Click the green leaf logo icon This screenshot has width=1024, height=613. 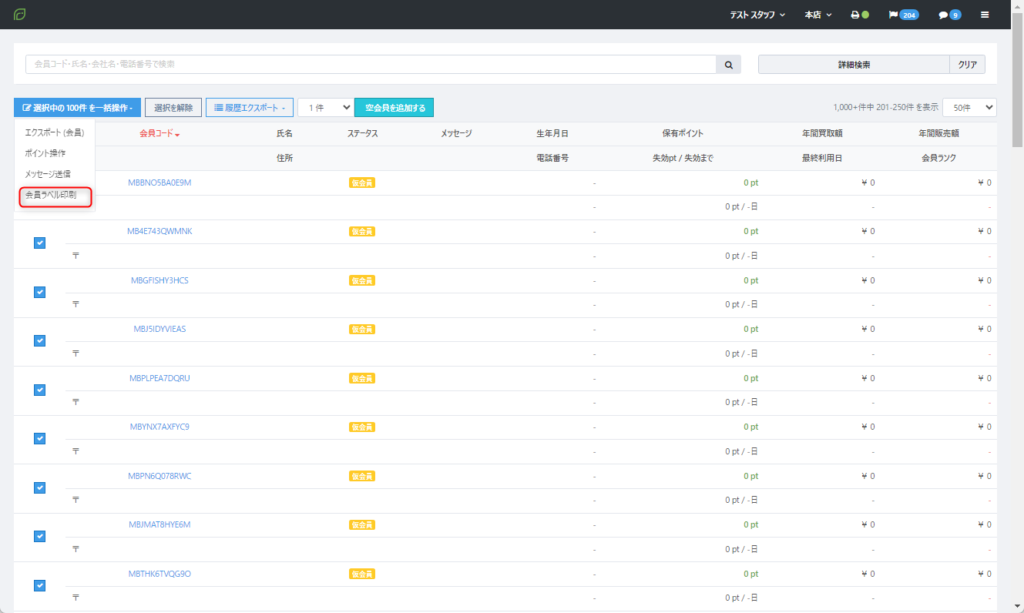tap(20, 15)
